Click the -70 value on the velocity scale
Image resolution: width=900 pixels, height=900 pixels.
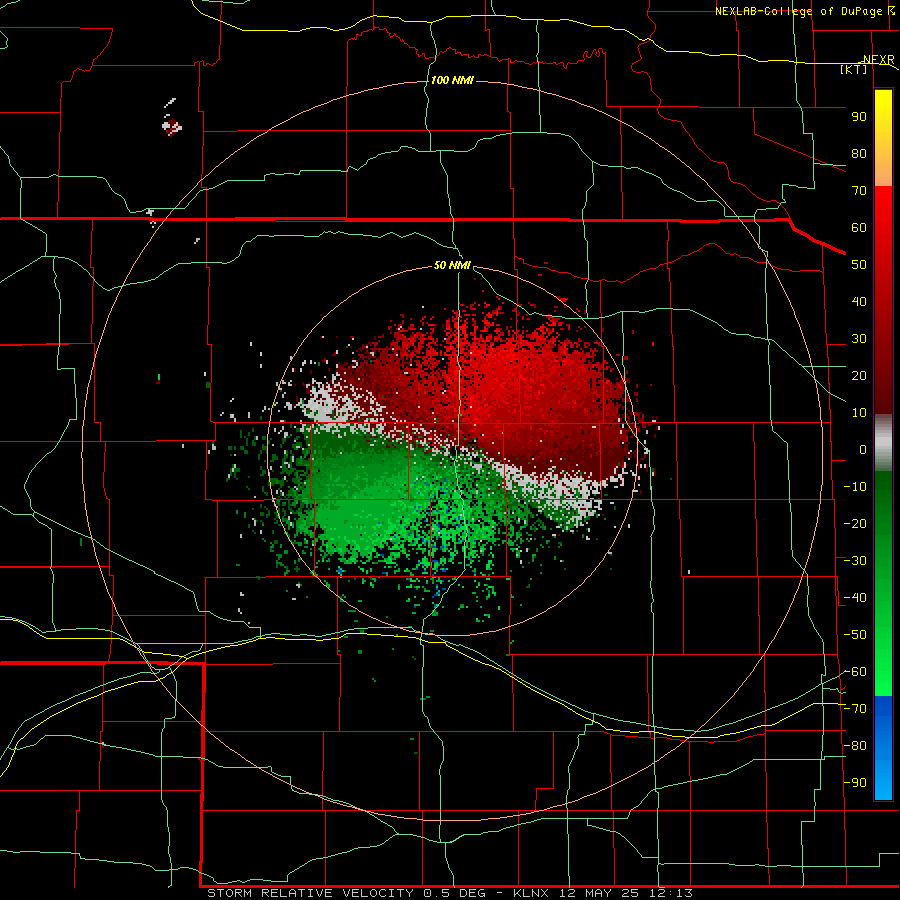[x=855, y=709]
